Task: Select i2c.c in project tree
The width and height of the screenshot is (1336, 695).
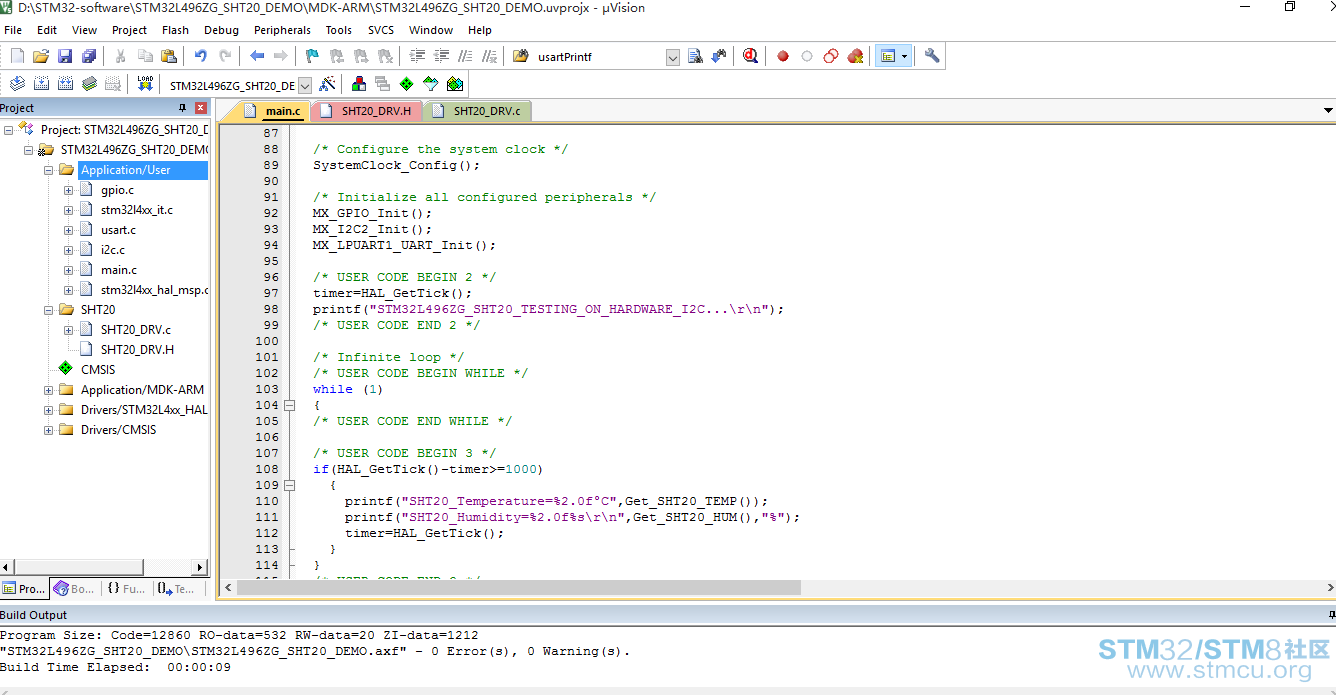Action: tap(113, 250)
